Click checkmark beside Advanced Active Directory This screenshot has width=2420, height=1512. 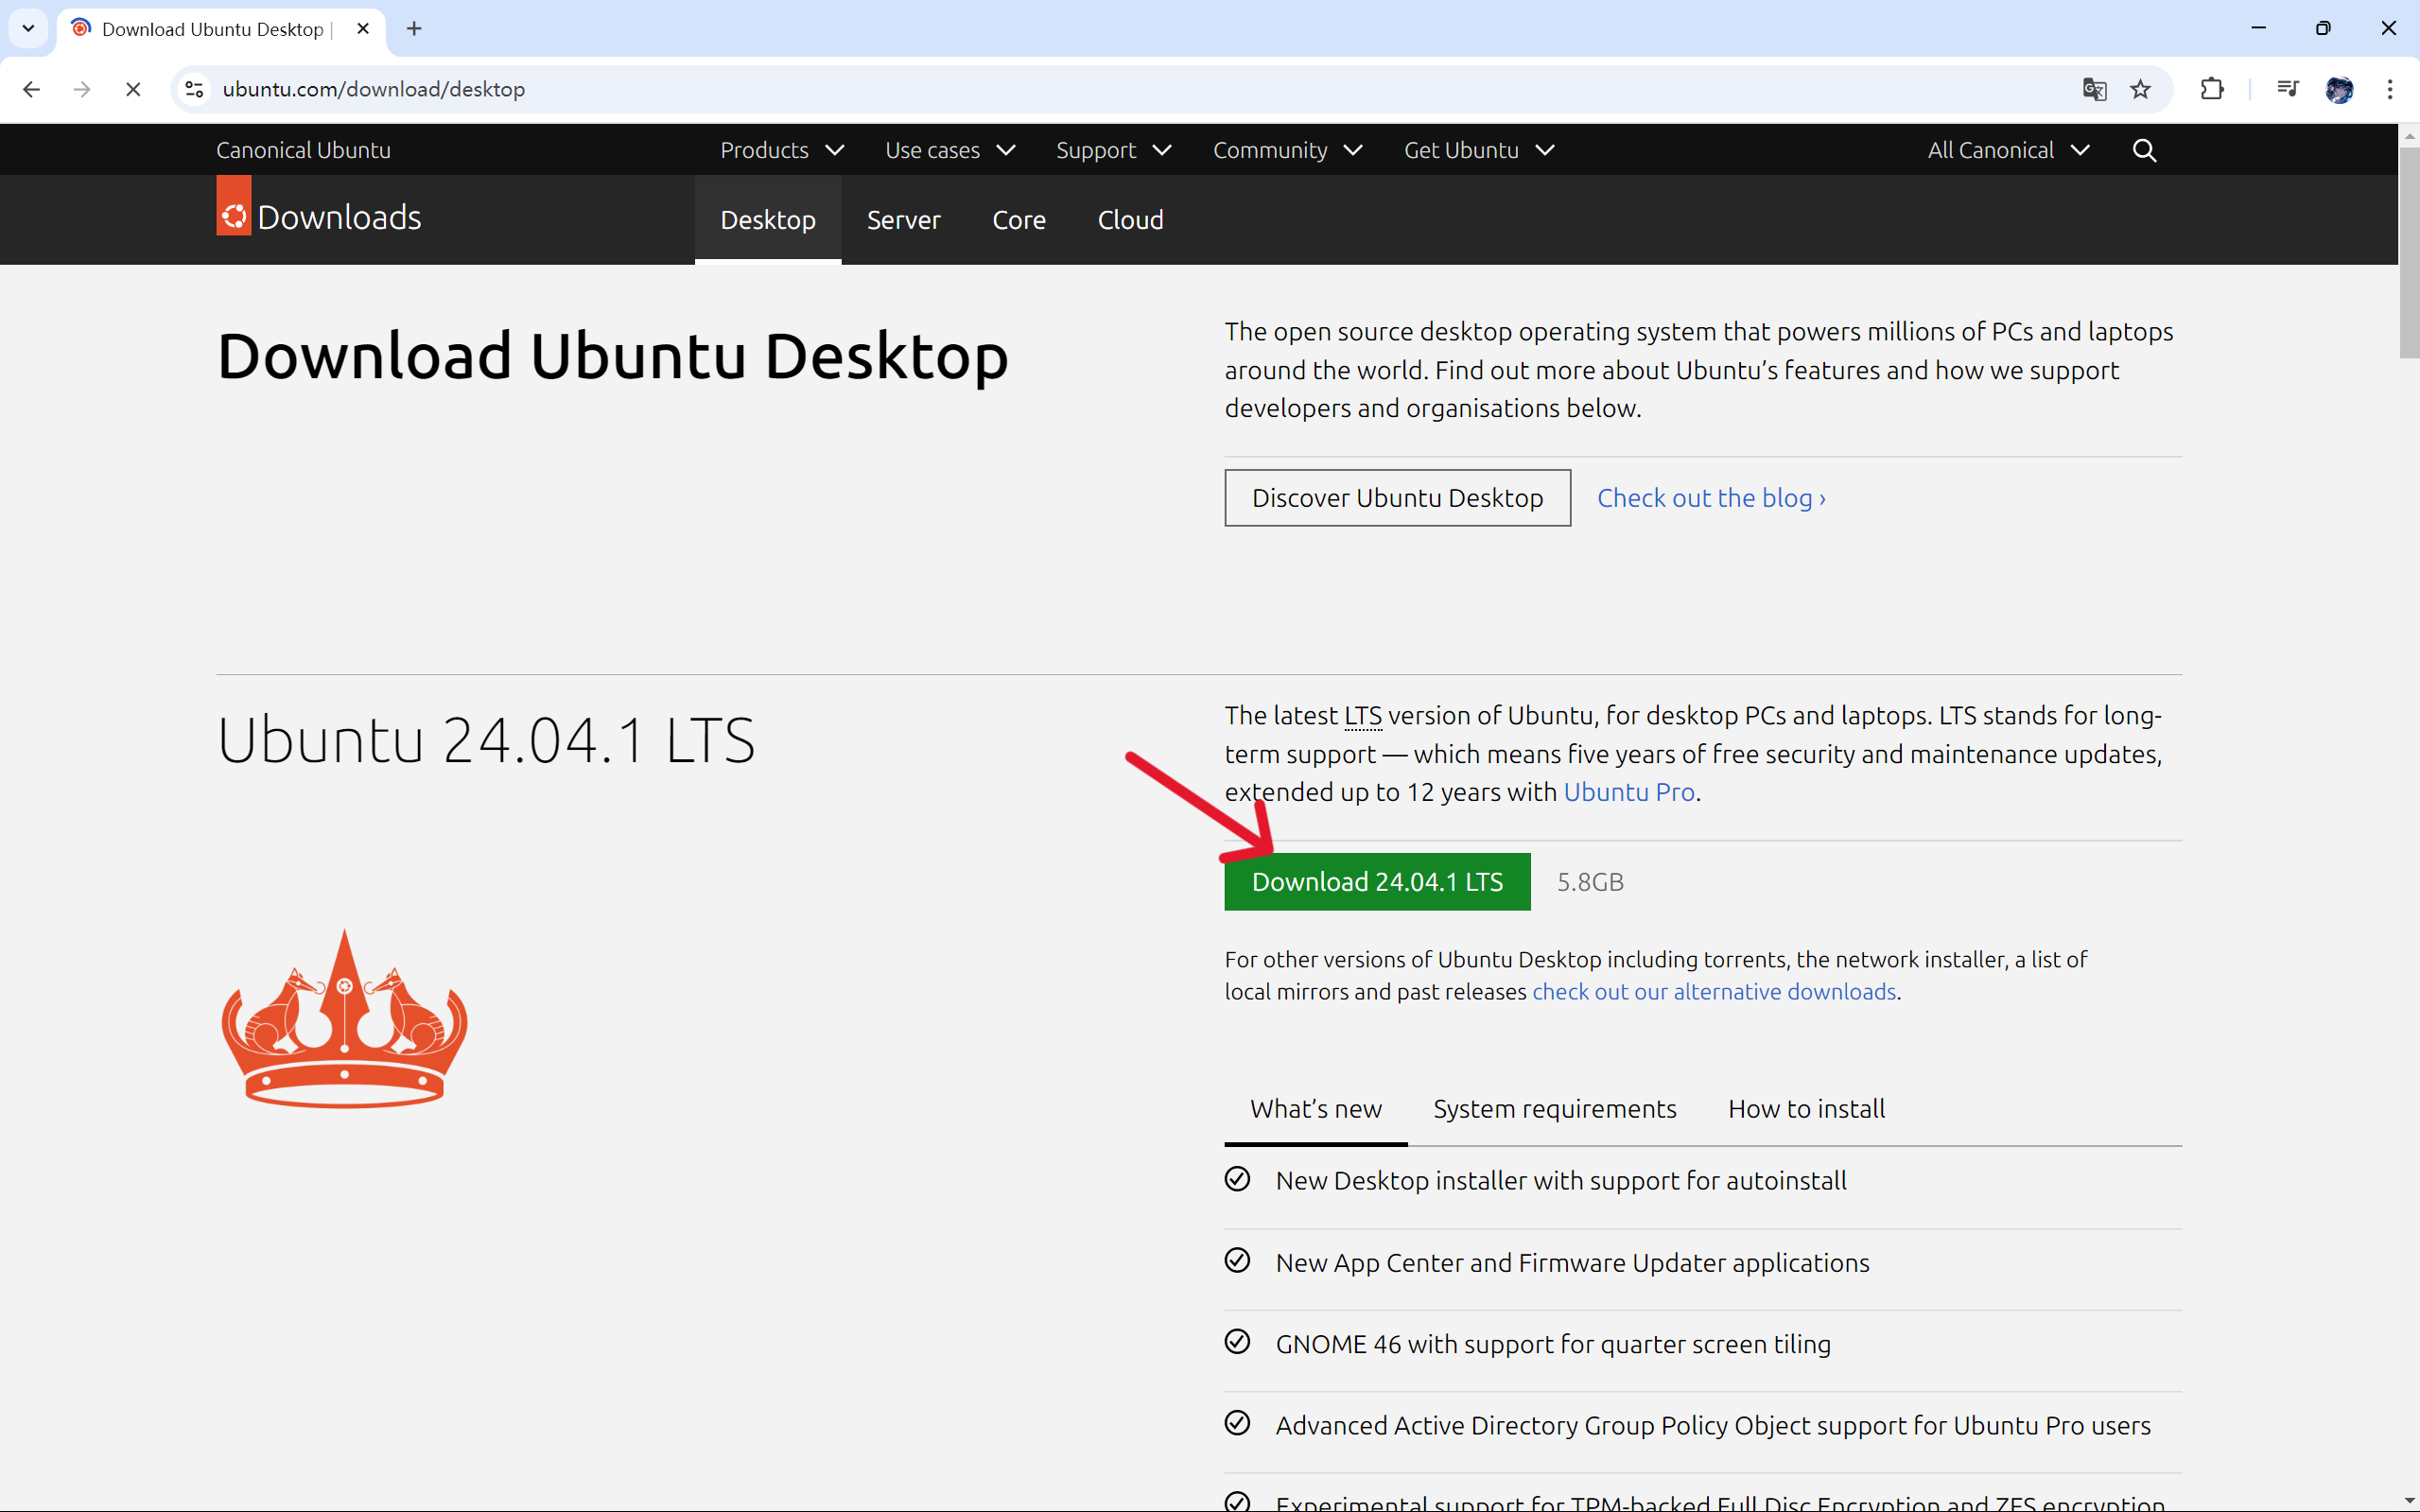(1237, 1423)
